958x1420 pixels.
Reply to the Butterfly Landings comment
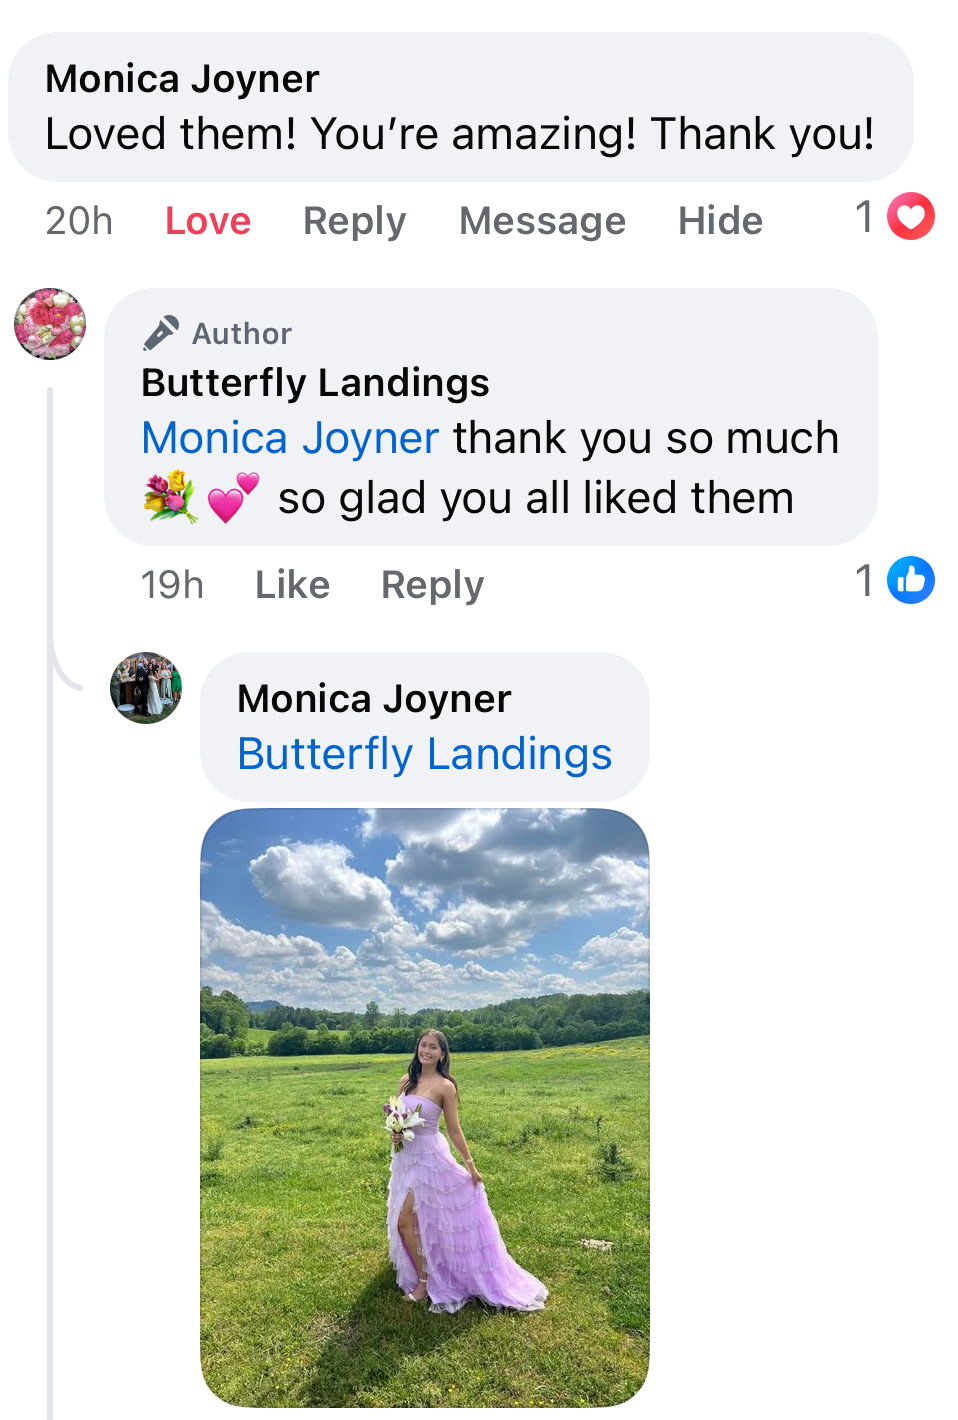click(x=432, y=585)
